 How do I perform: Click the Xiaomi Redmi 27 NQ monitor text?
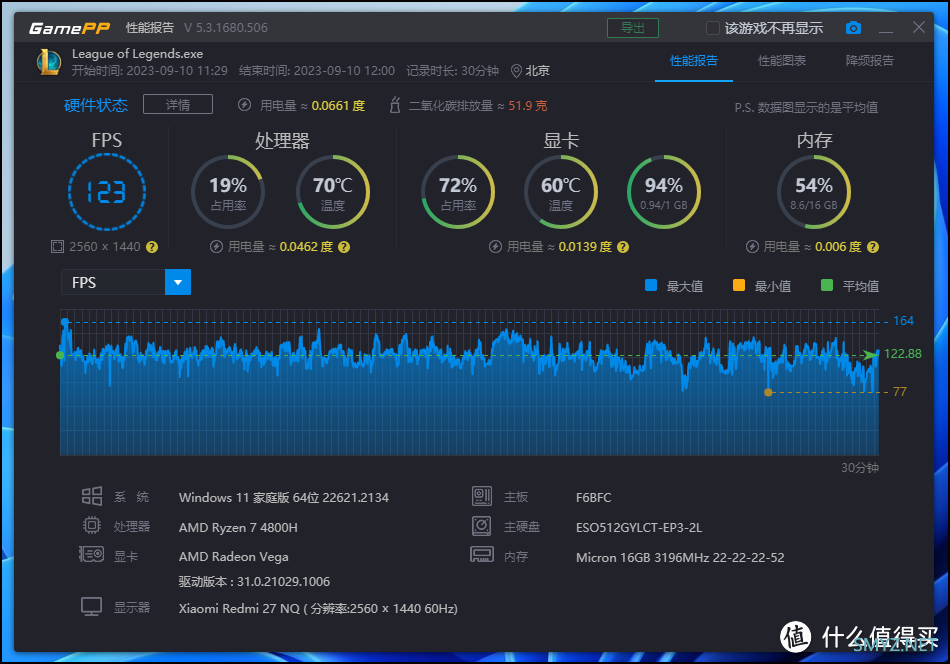click(318, 608)
